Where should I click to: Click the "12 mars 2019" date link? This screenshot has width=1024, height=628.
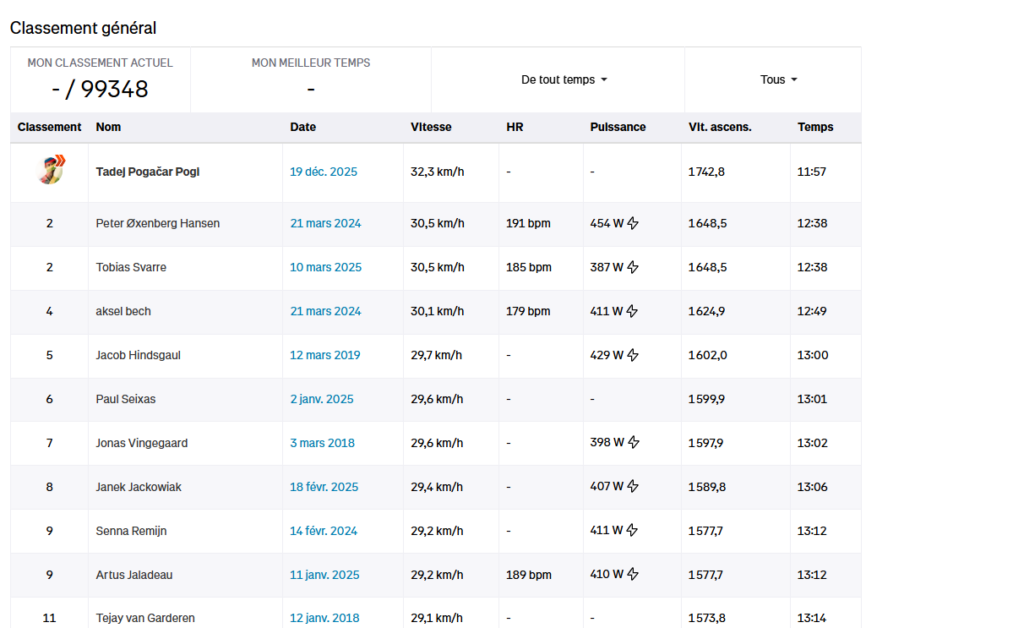pyautogui.click(x=325, y=355)
